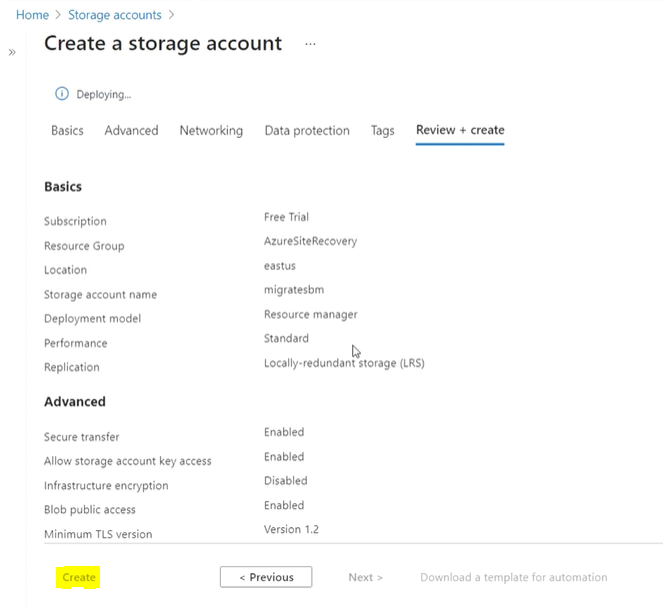The height and width of the screenshot is (606, 663).
Task: Download a template for automation link
Action: (514, 577)
